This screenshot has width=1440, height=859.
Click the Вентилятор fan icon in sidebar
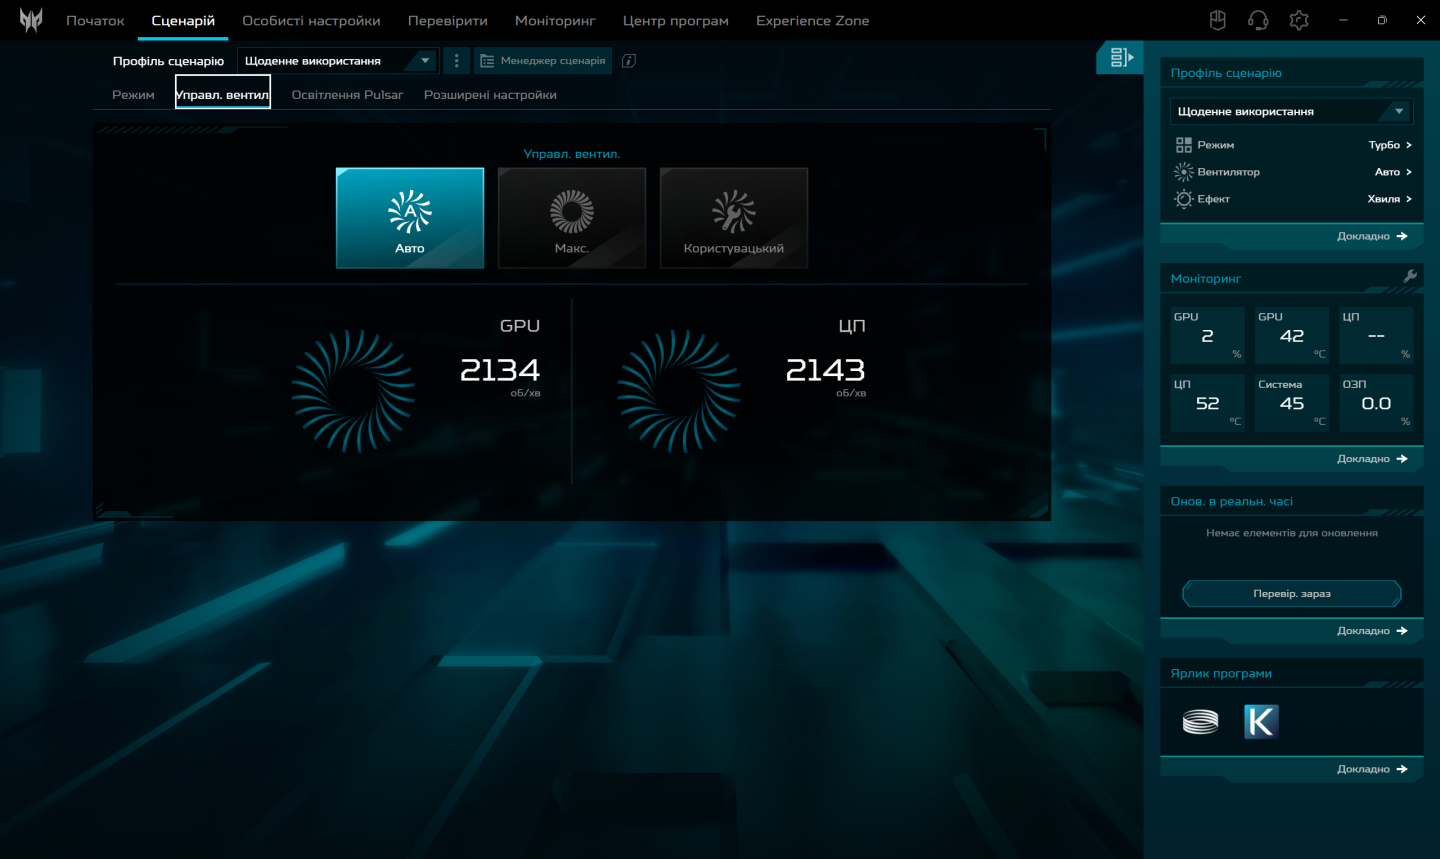point(1184,172)
